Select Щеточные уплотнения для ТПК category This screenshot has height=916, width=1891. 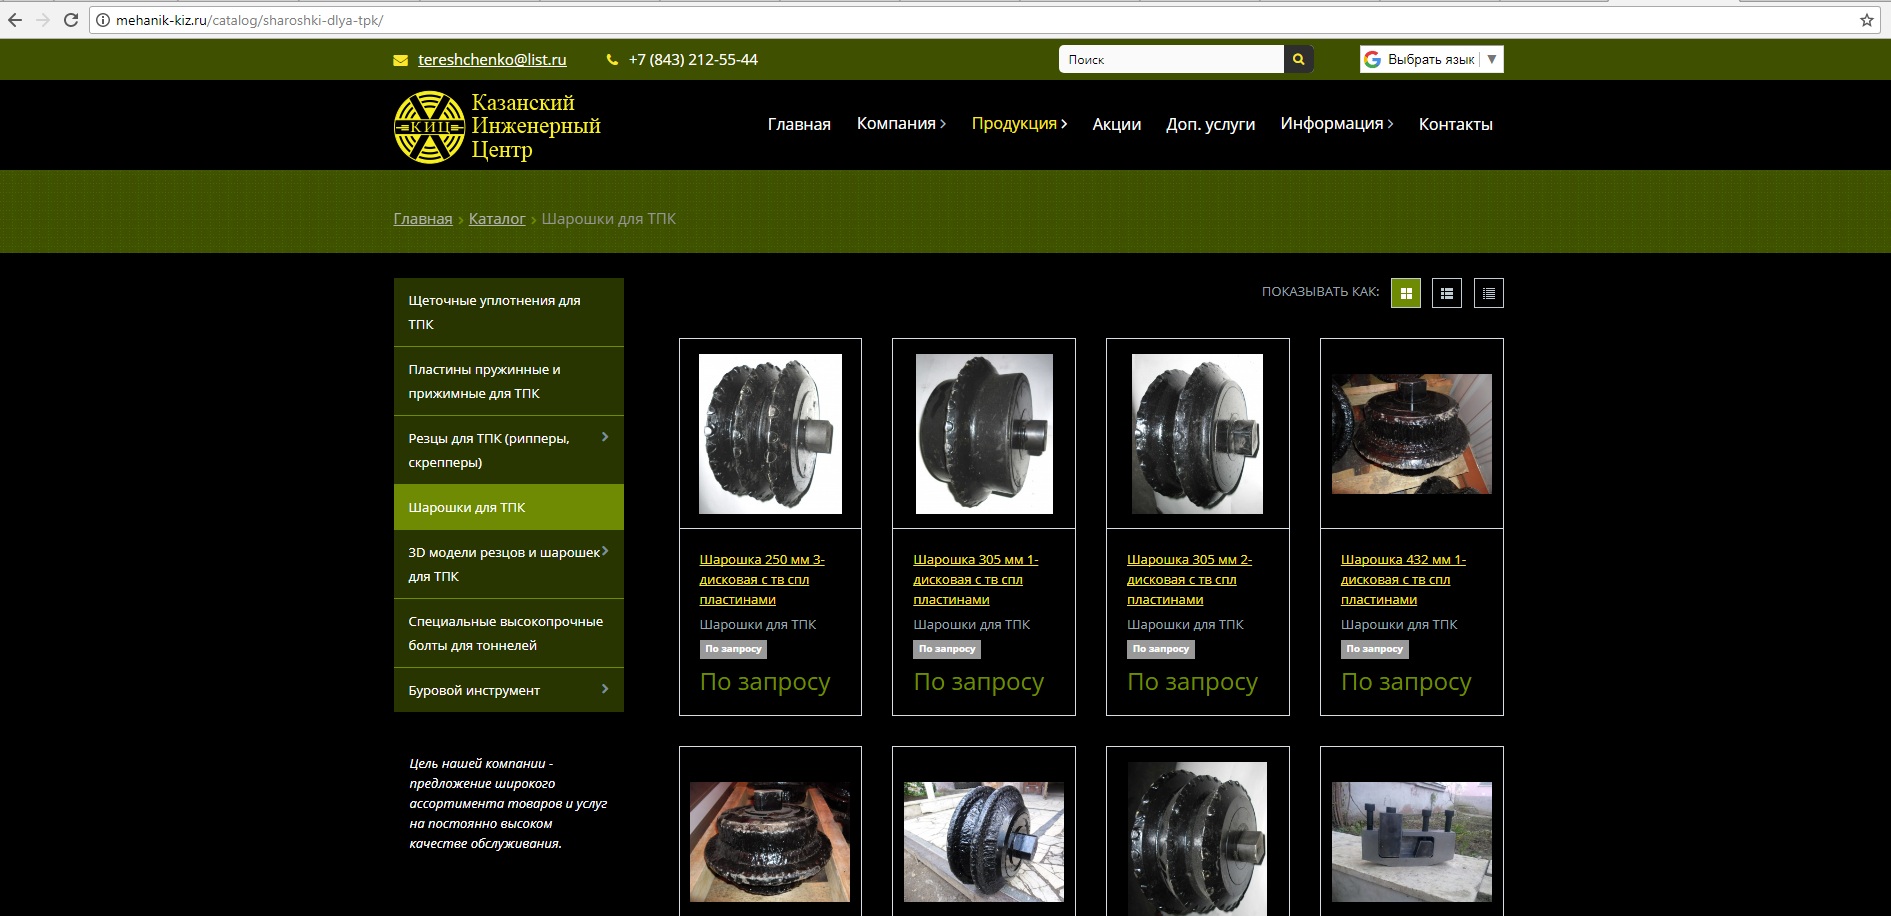point(509,312)
